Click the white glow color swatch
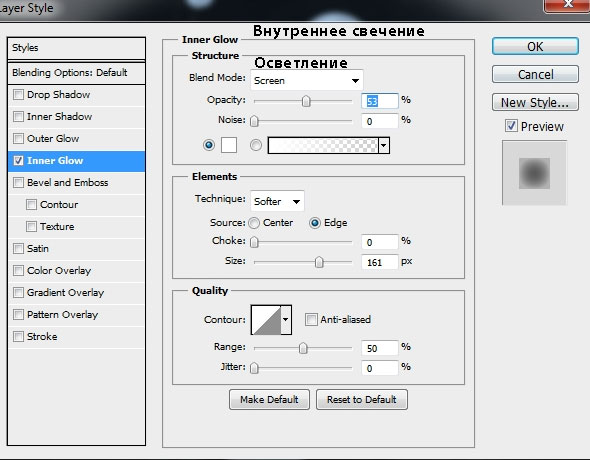The height and width of the screenshot is (460, 590). pos(229,145)
